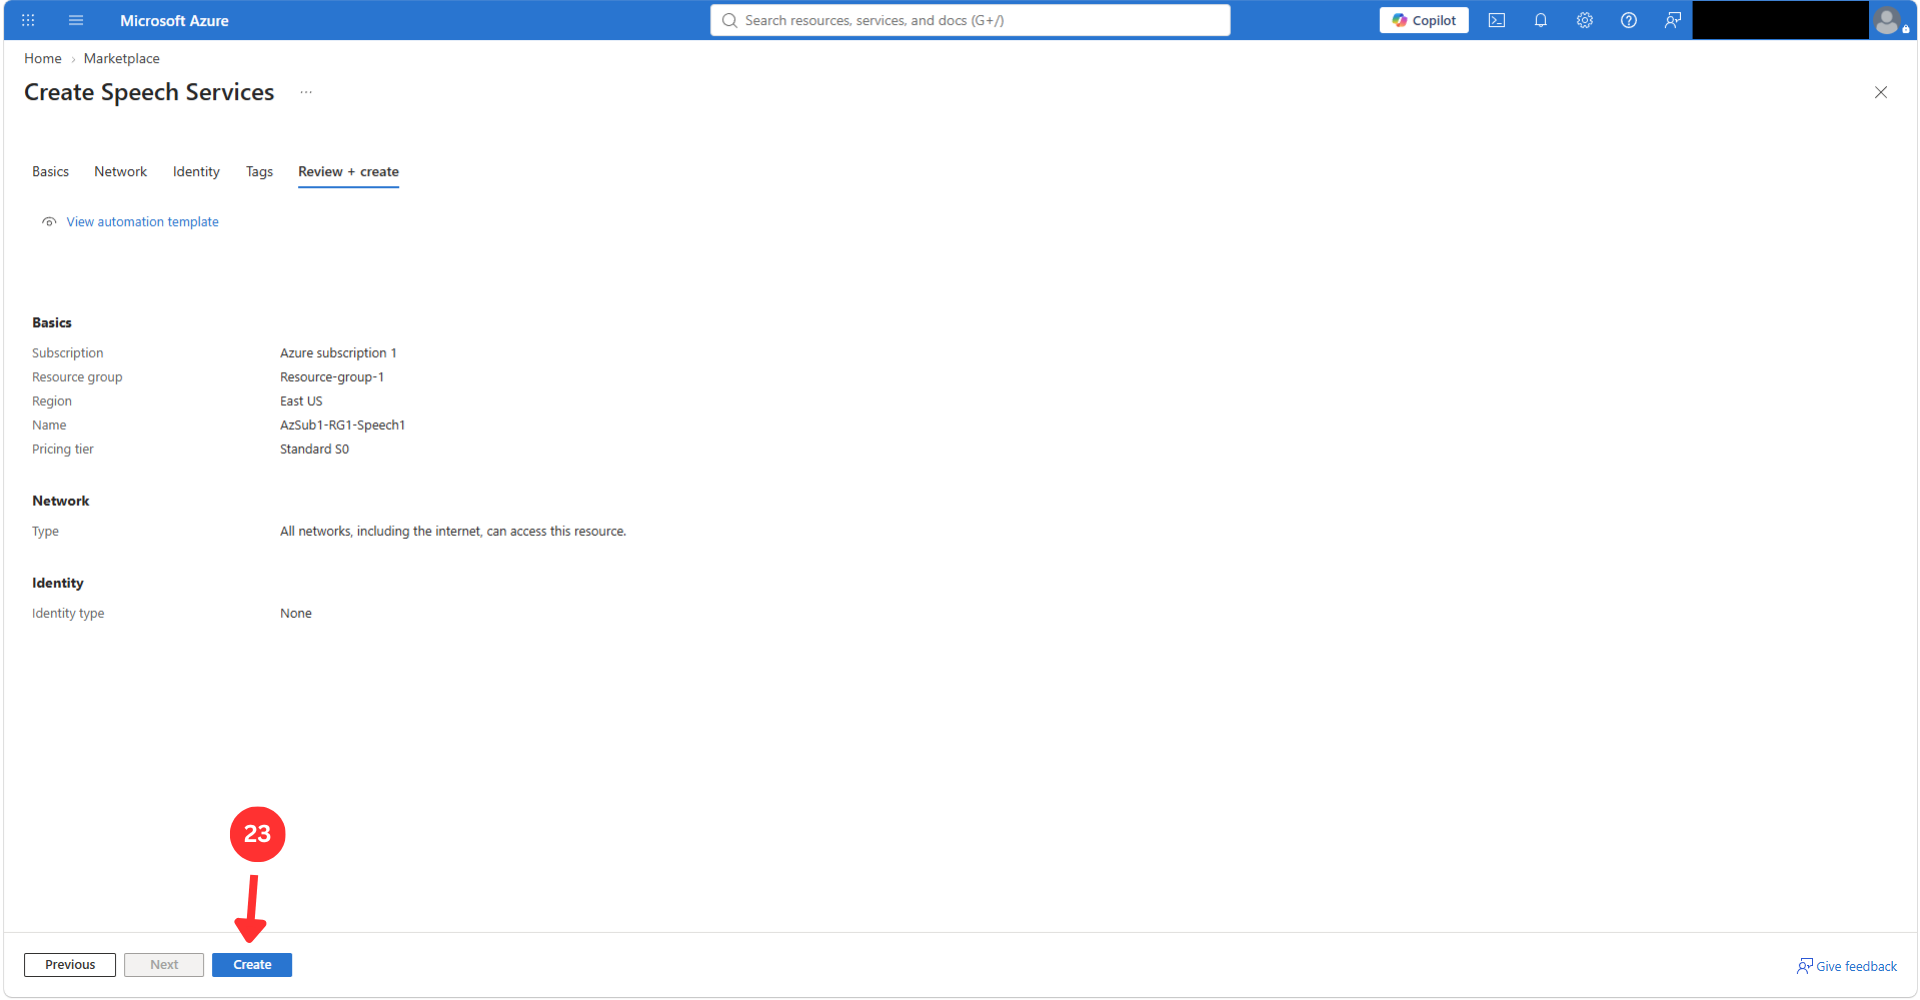Click the Microsoft Azure logo text
Viewport: 1920px width, 1000px height.
point(174,20)
